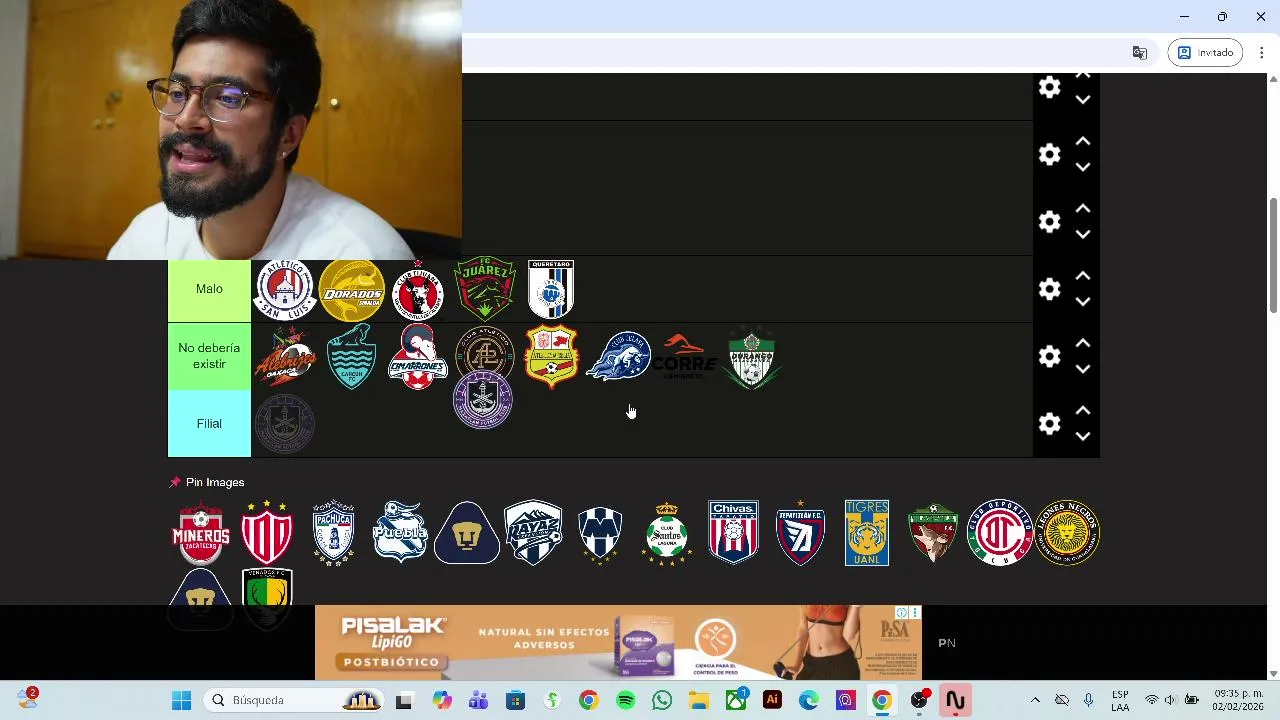1280x720 pixels.
Task: Open the Windows Start menu
Action: tap(181, 700)
